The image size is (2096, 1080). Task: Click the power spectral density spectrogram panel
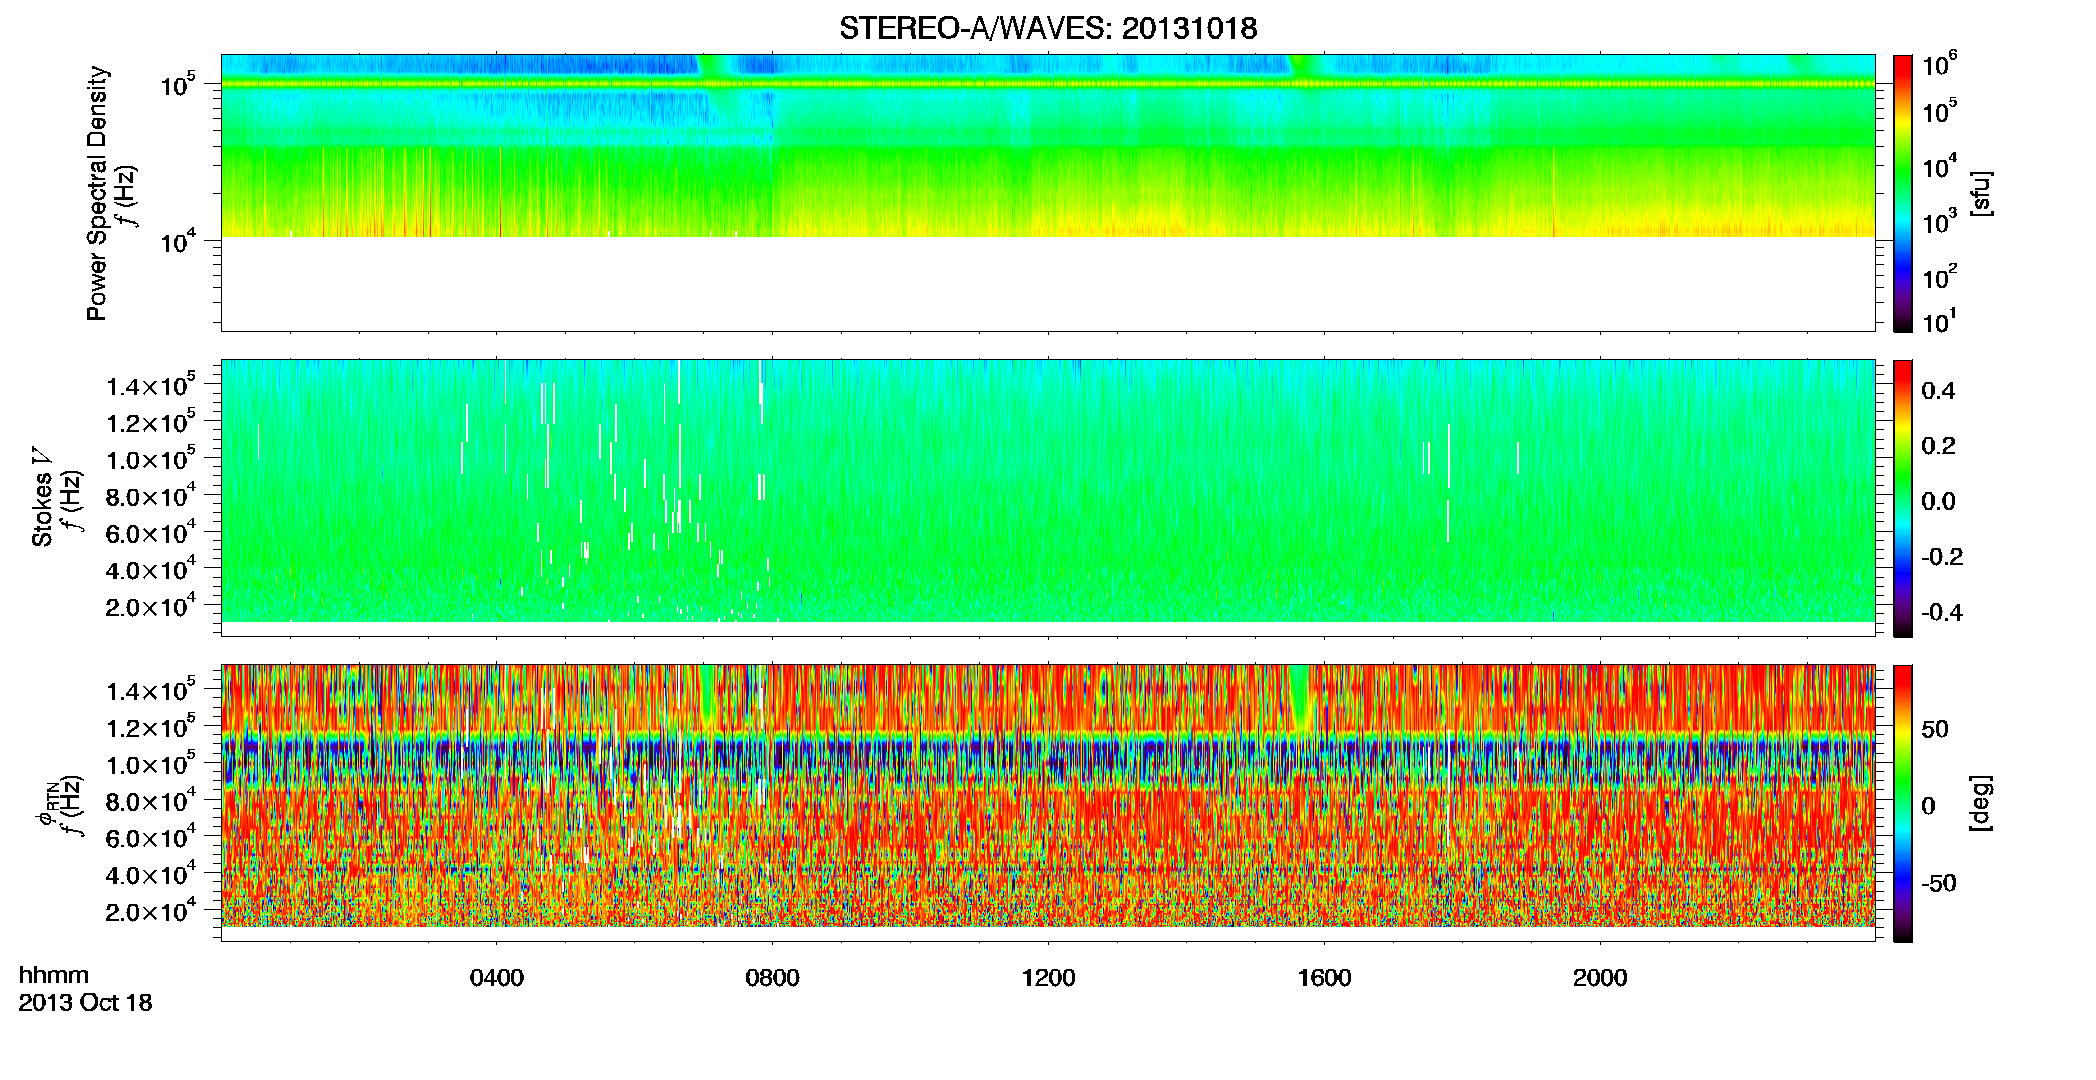coord(1048,193)
